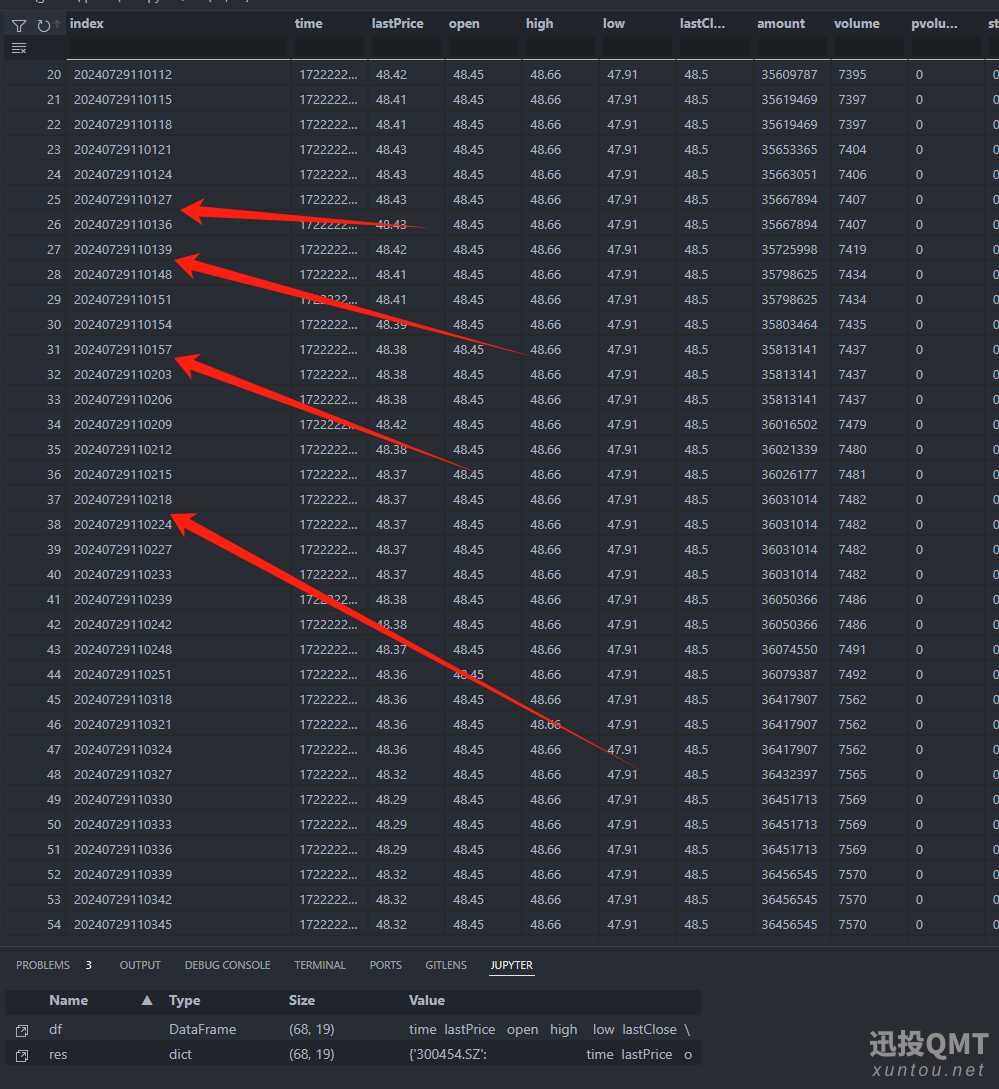Select the df variable name
The height and width of the screenshot is (1089, 999).
56,1029
